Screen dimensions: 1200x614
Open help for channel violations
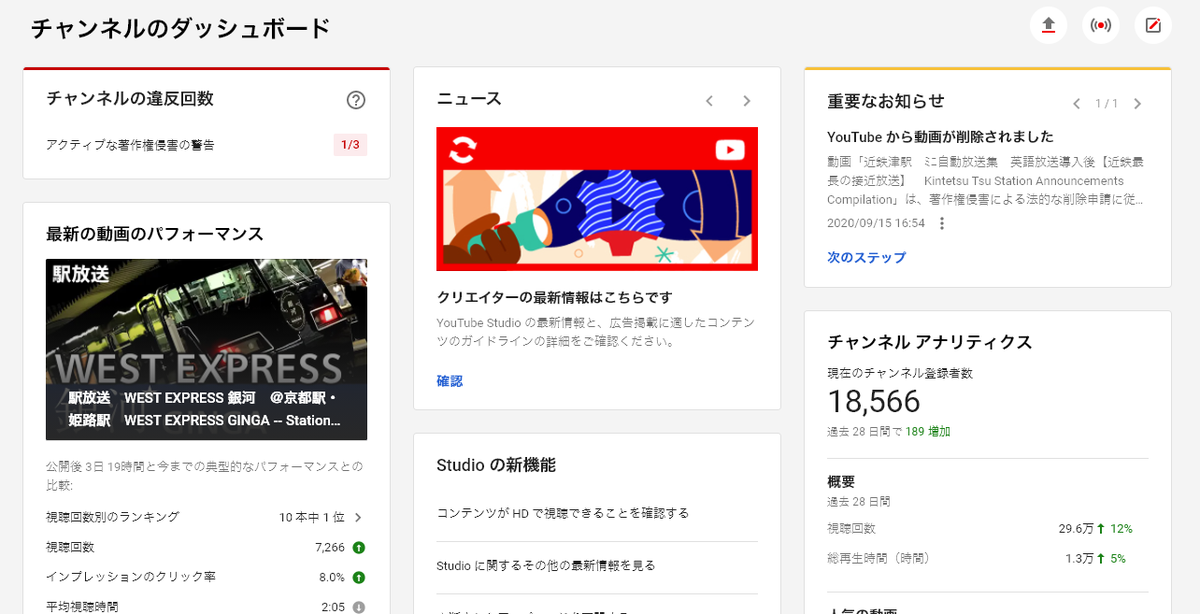point(356,99)
